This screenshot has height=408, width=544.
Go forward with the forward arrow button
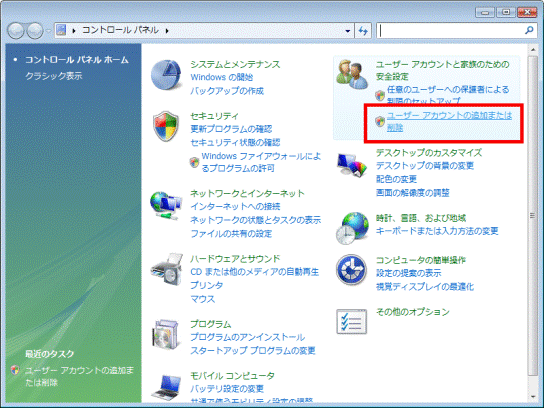(35, 31)
